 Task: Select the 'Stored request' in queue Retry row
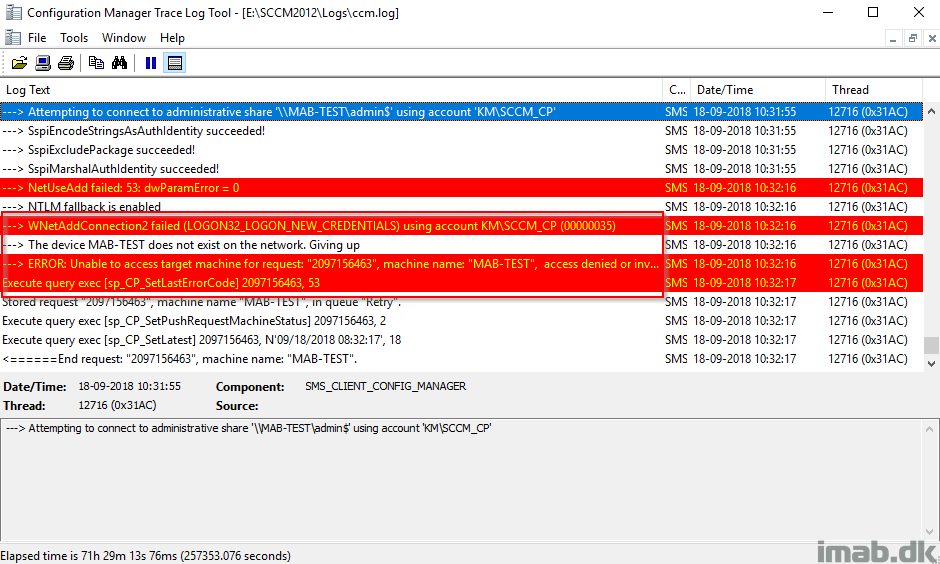[462, 302]
